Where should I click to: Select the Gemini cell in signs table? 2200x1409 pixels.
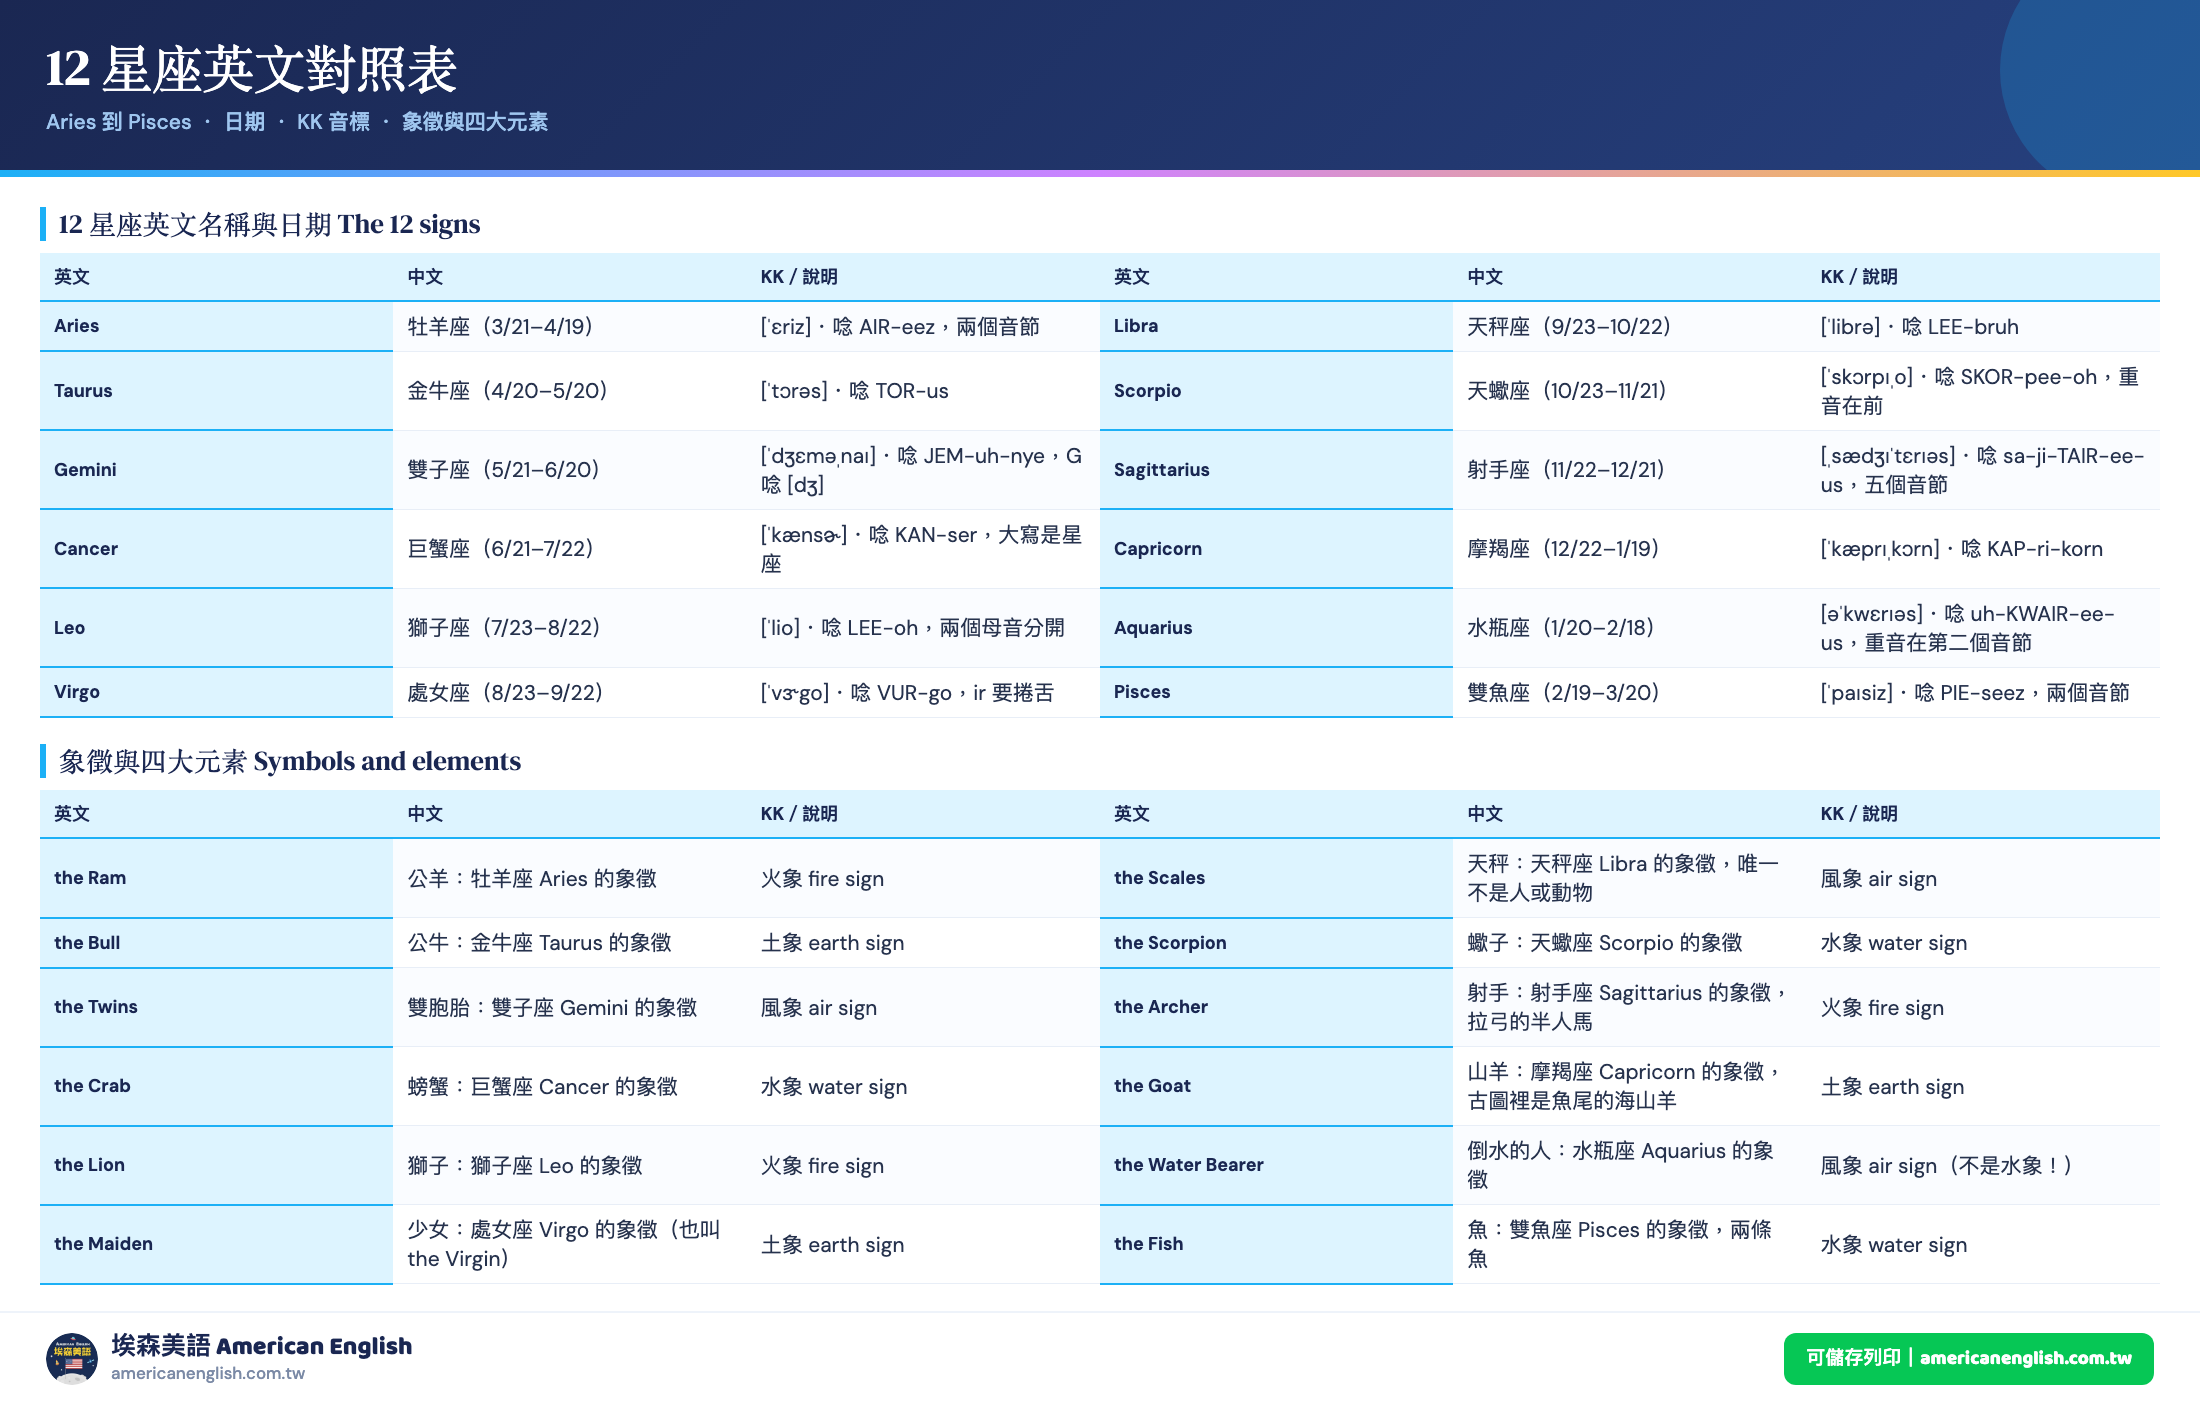click(216, 470)
